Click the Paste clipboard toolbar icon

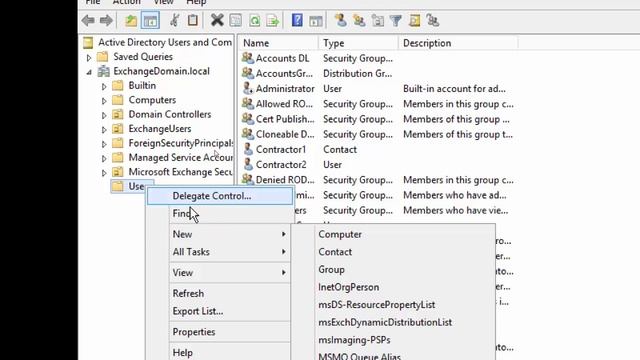(193, 20)
